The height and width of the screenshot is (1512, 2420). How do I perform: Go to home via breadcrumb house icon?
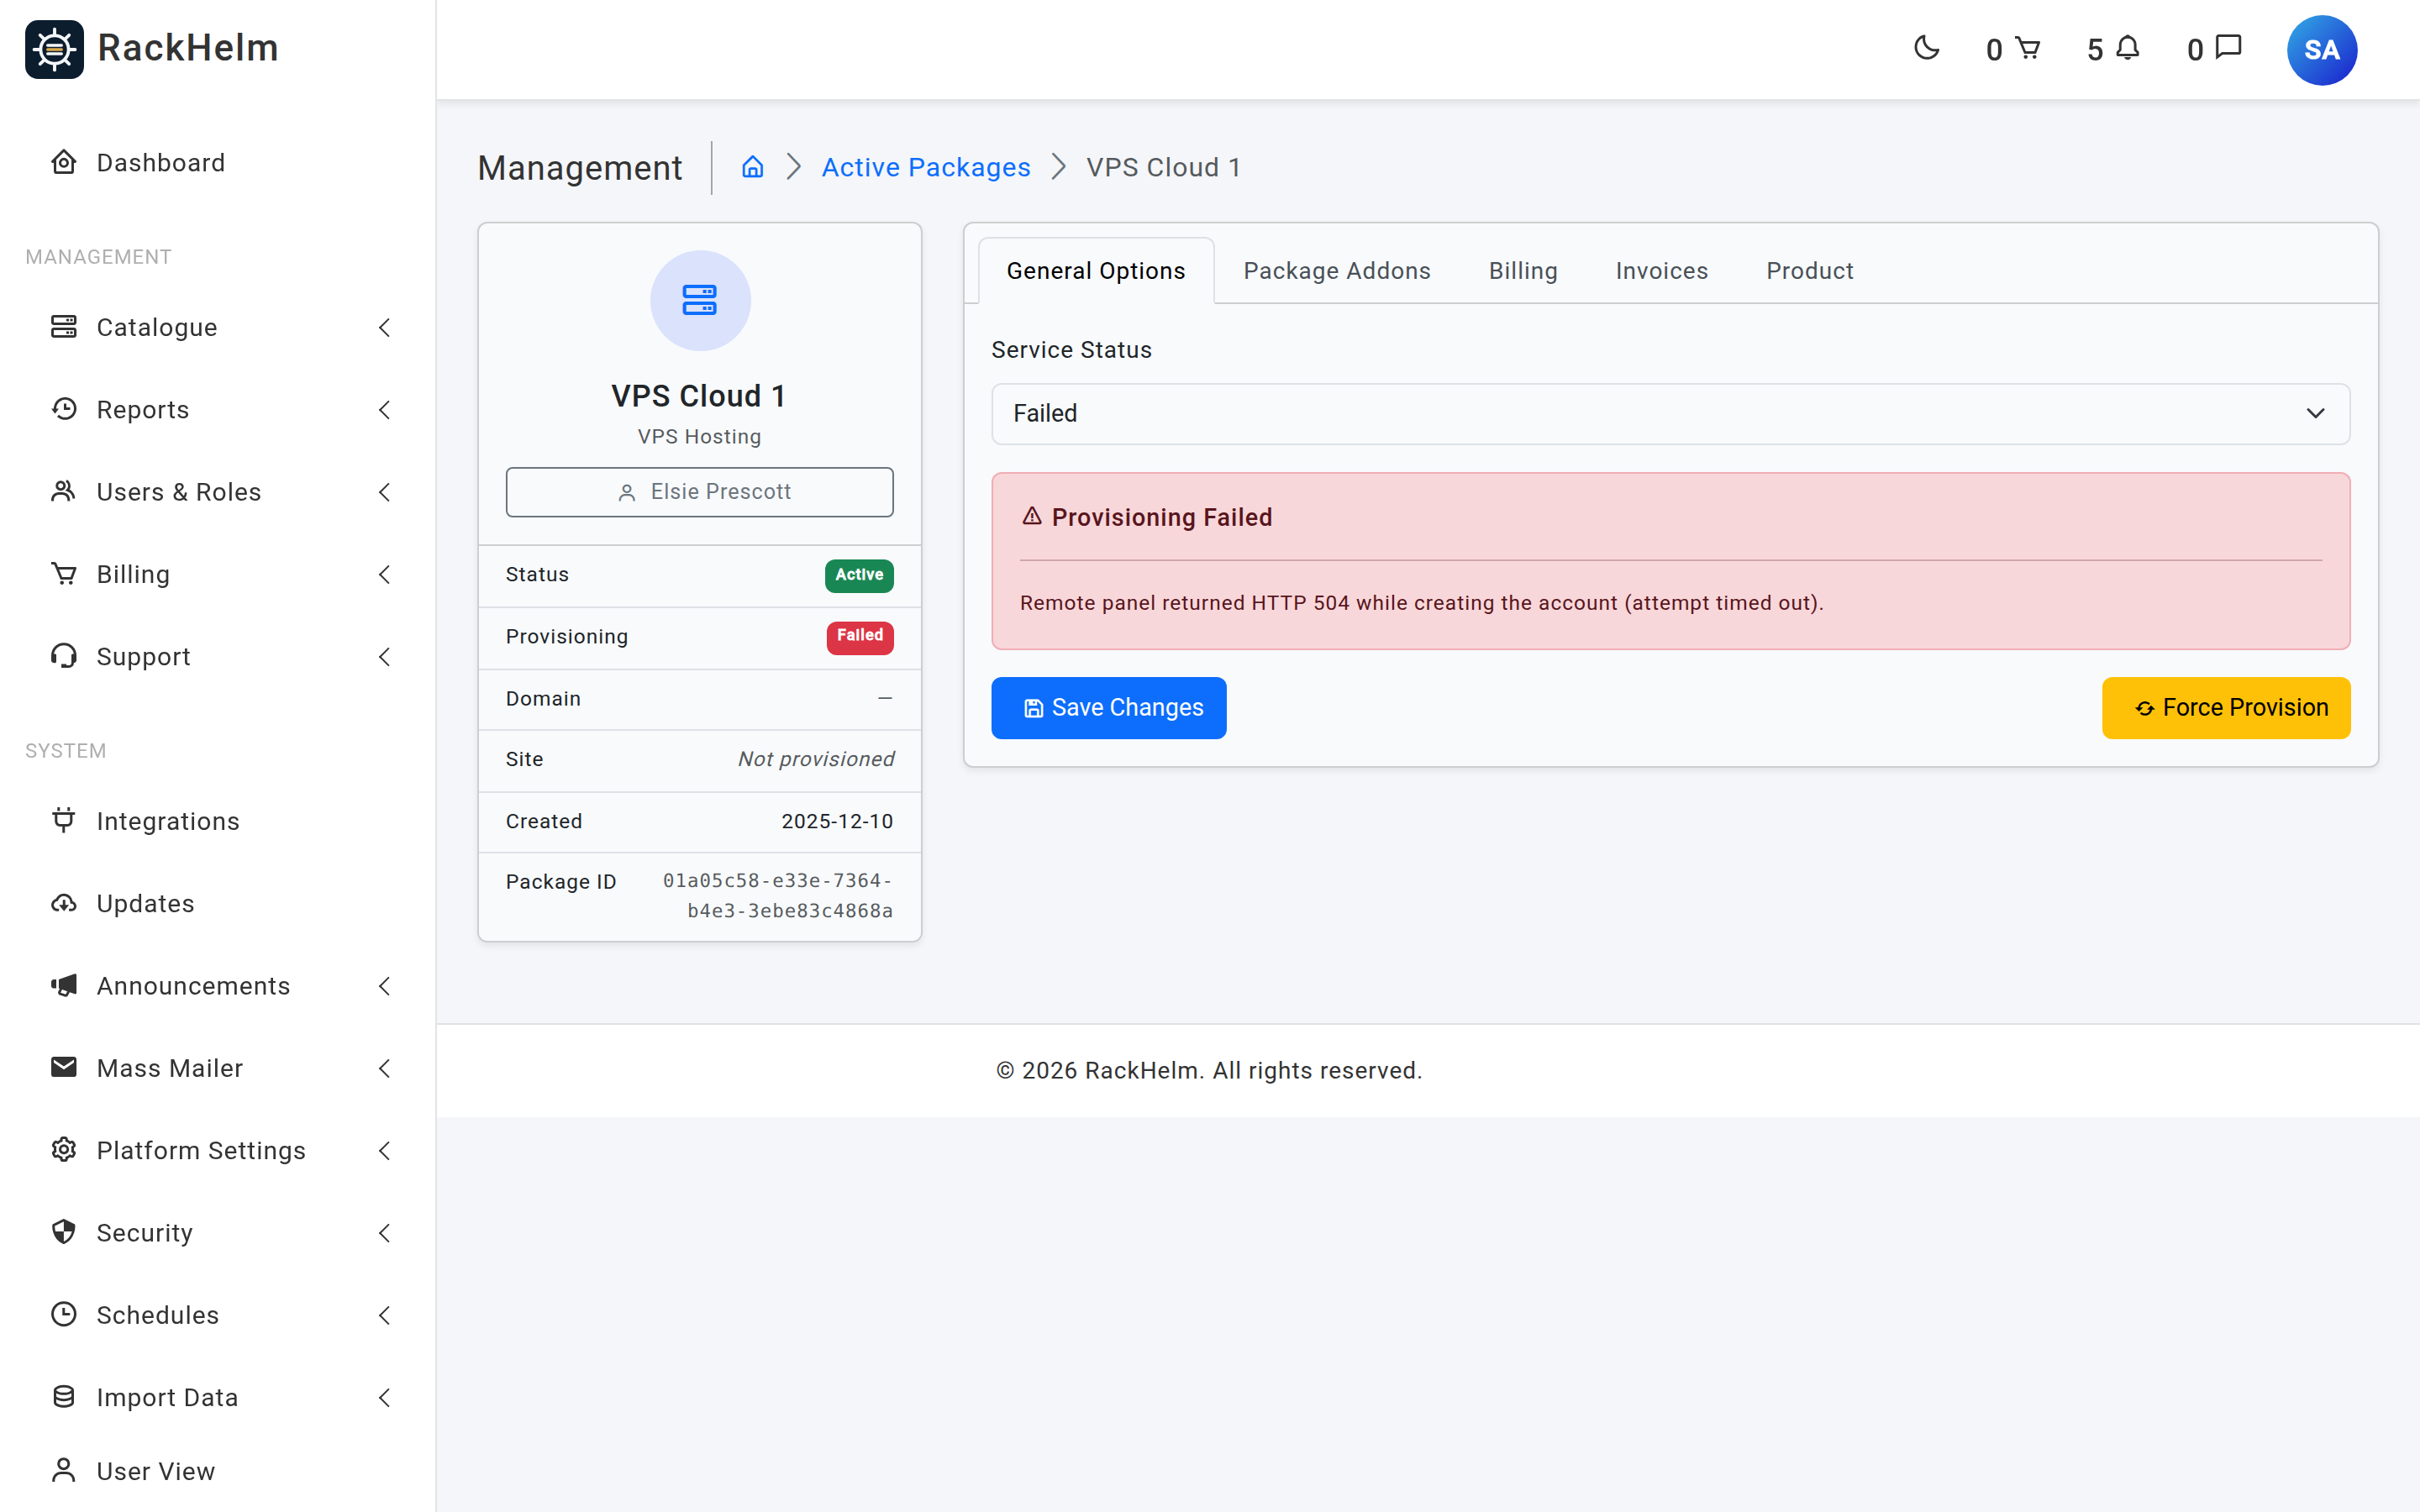click(x=752, y=167)
